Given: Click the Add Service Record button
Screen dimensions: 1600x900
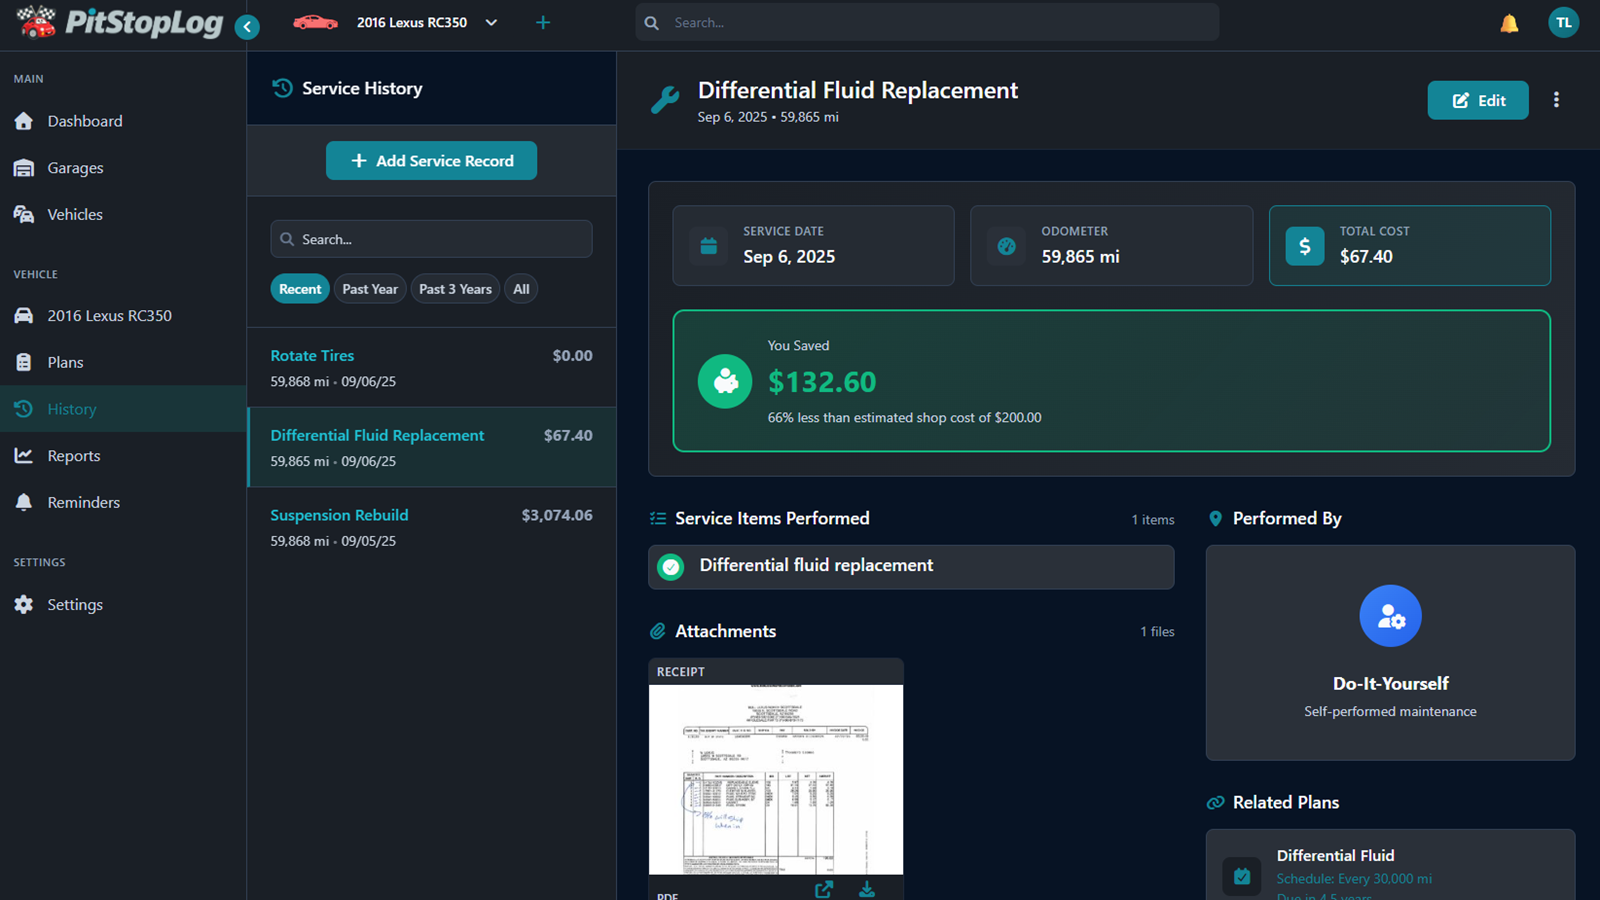Looking at the screenshot, I should coord(431,160).
